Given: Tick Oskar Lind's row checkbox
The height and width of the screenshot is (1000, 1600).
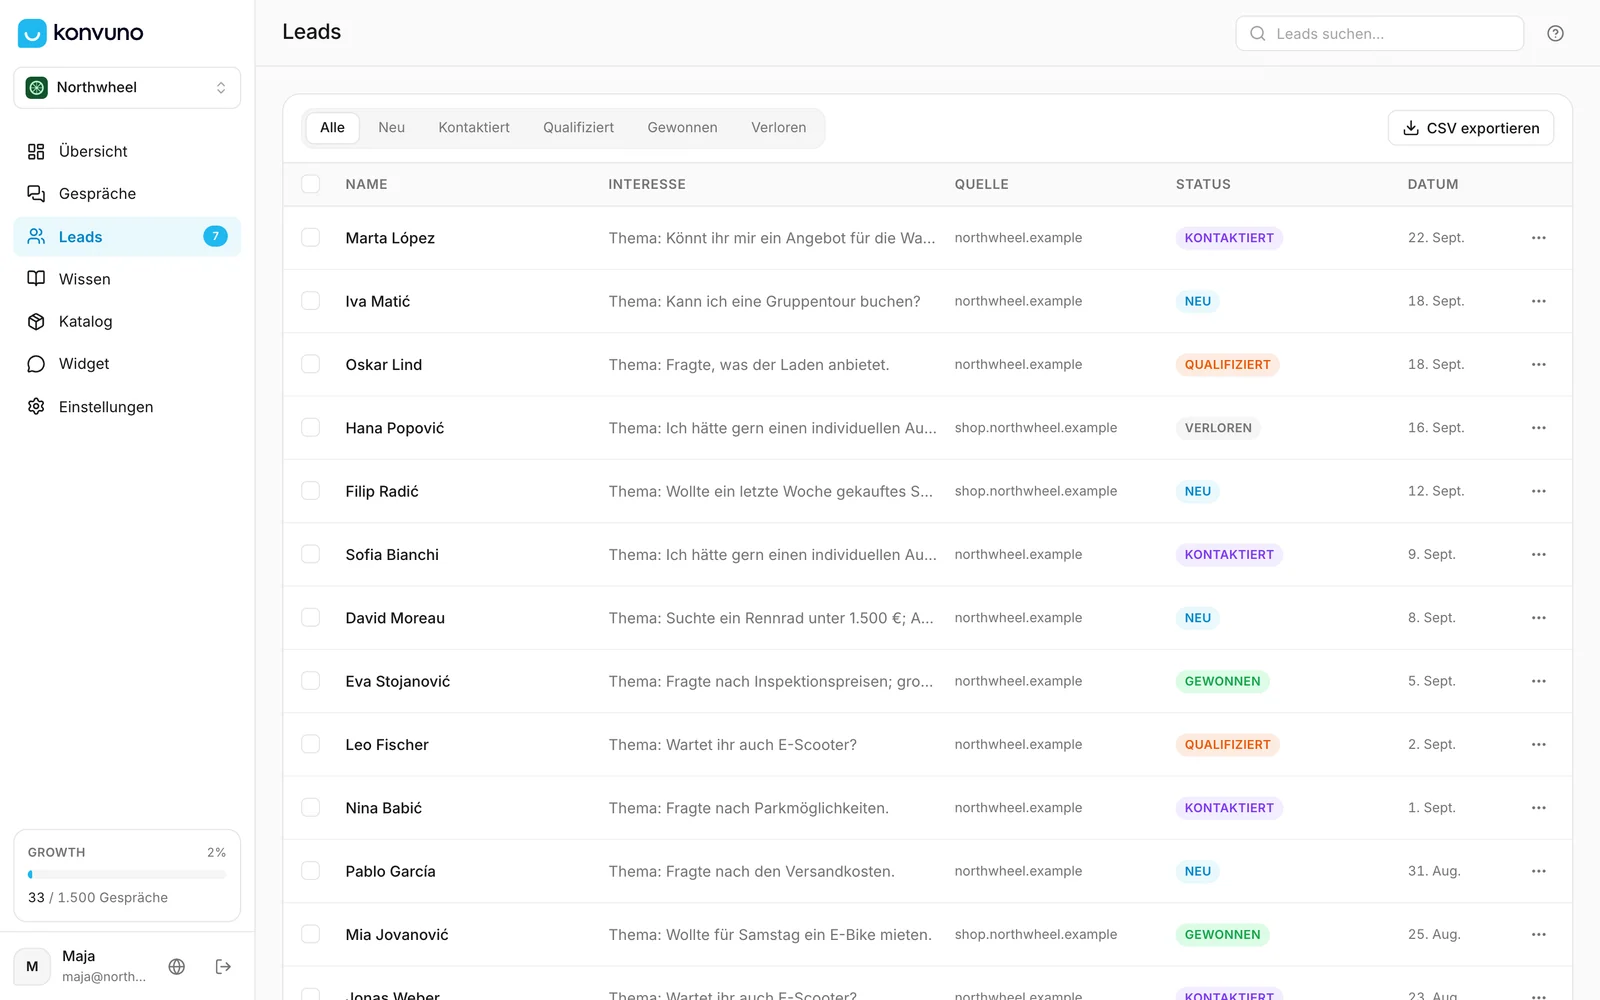Looking at the screenshot, I should (x=311, y=365).
